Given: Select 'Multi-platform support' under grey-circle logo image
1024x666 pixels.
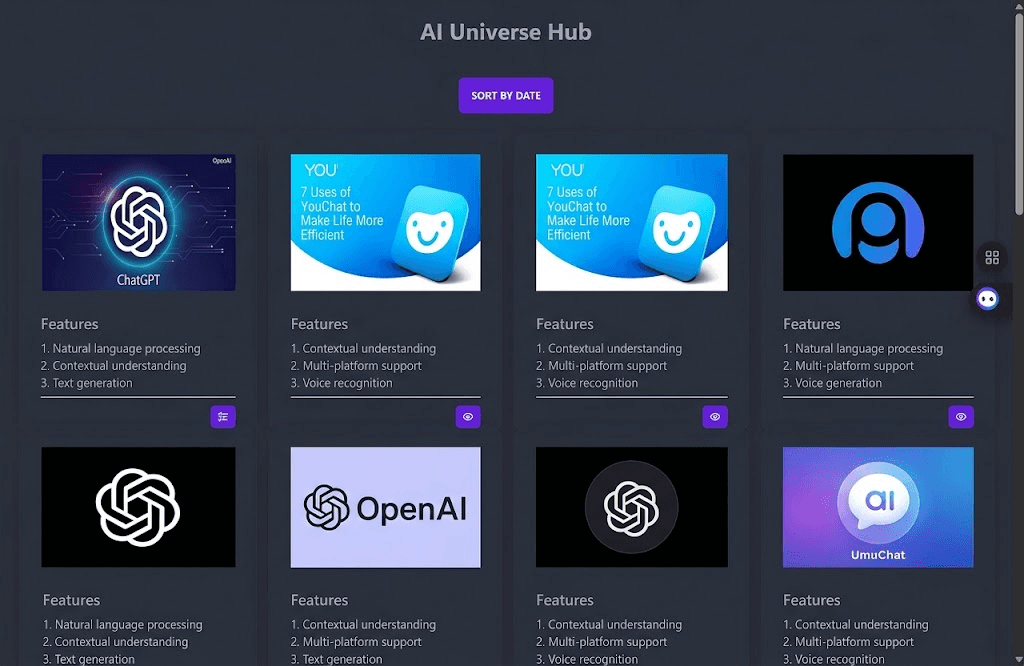Looking at the screenshot, I should coord(607,642).
